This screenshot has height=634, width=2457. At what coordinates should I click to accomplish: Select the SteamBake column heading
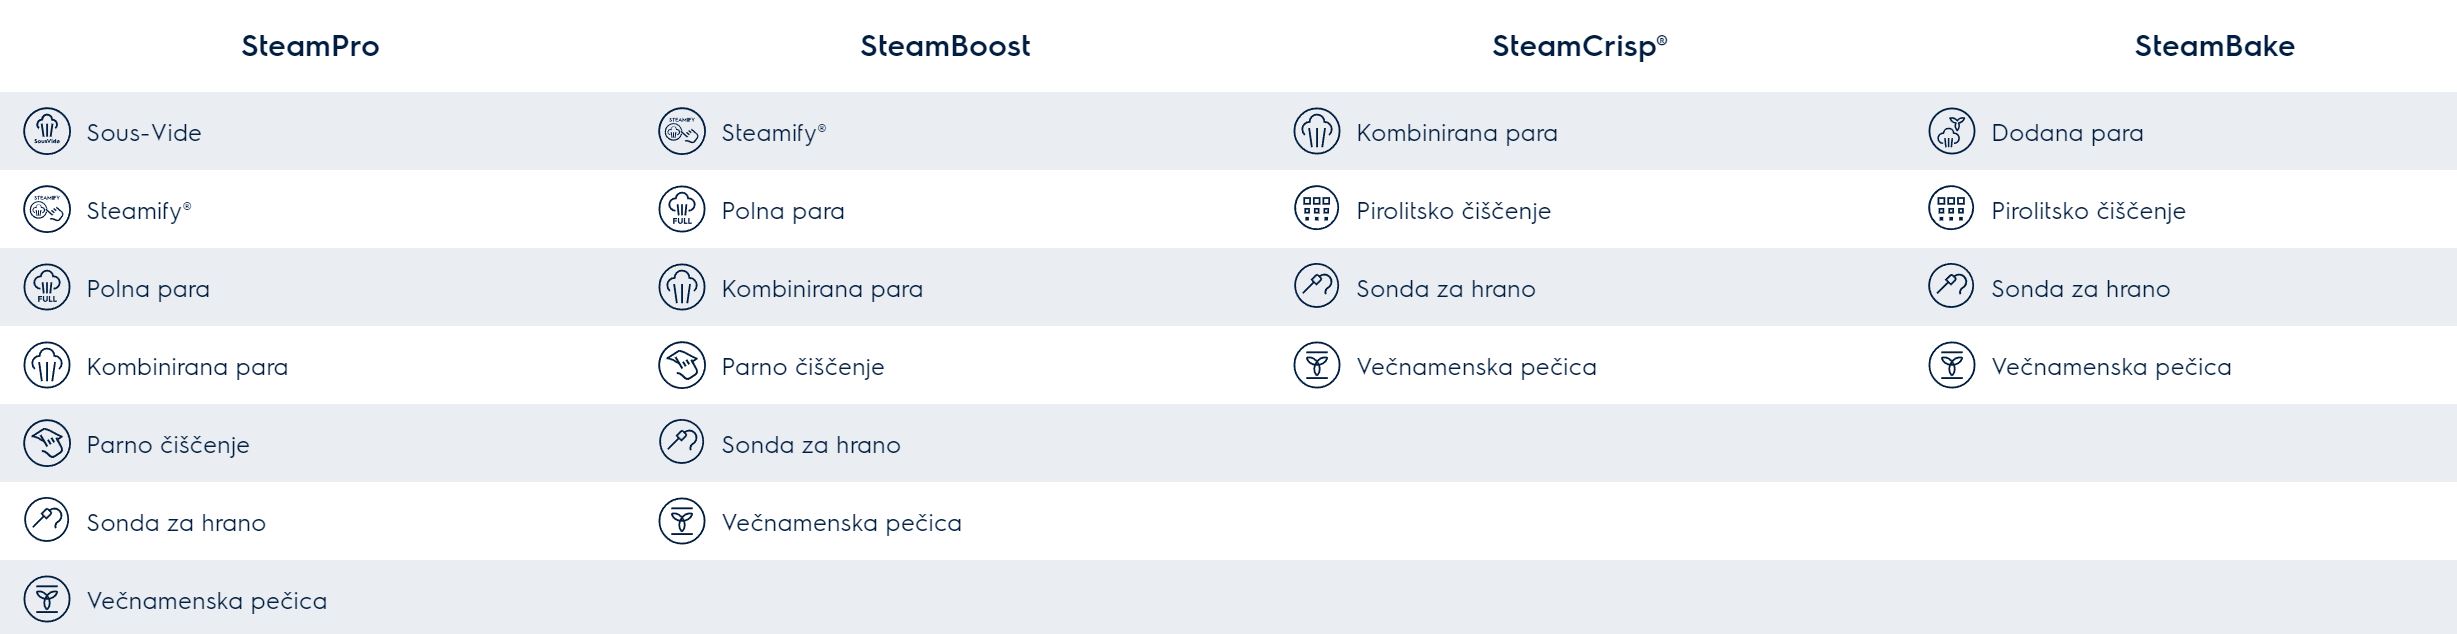pos(2214,46)
